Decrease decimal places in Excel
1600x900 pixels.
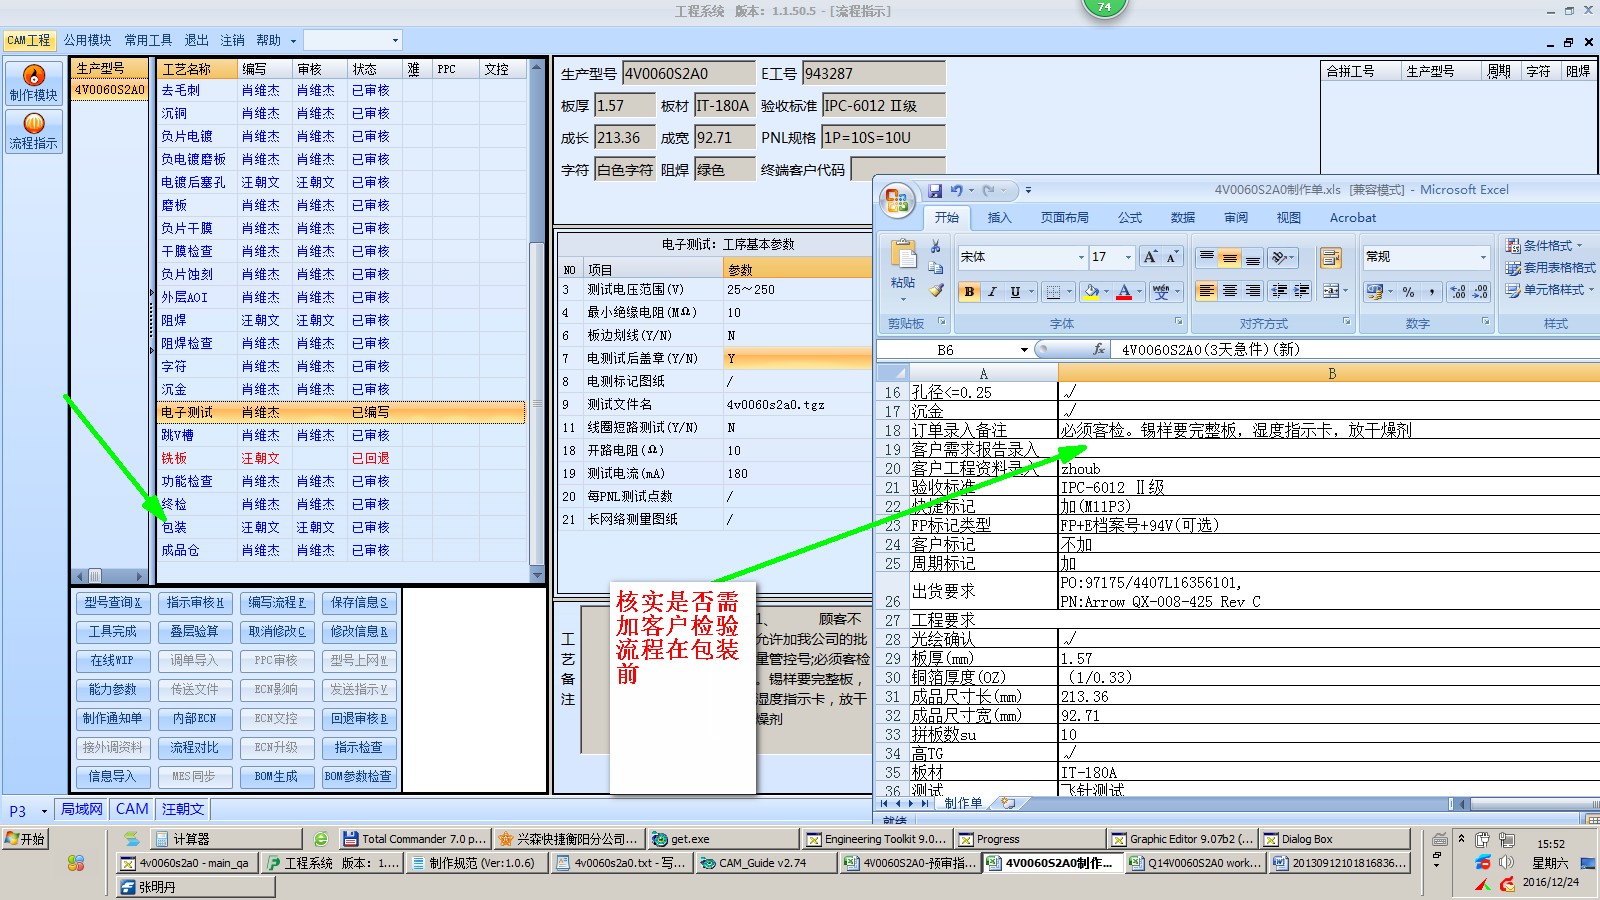1480,291
